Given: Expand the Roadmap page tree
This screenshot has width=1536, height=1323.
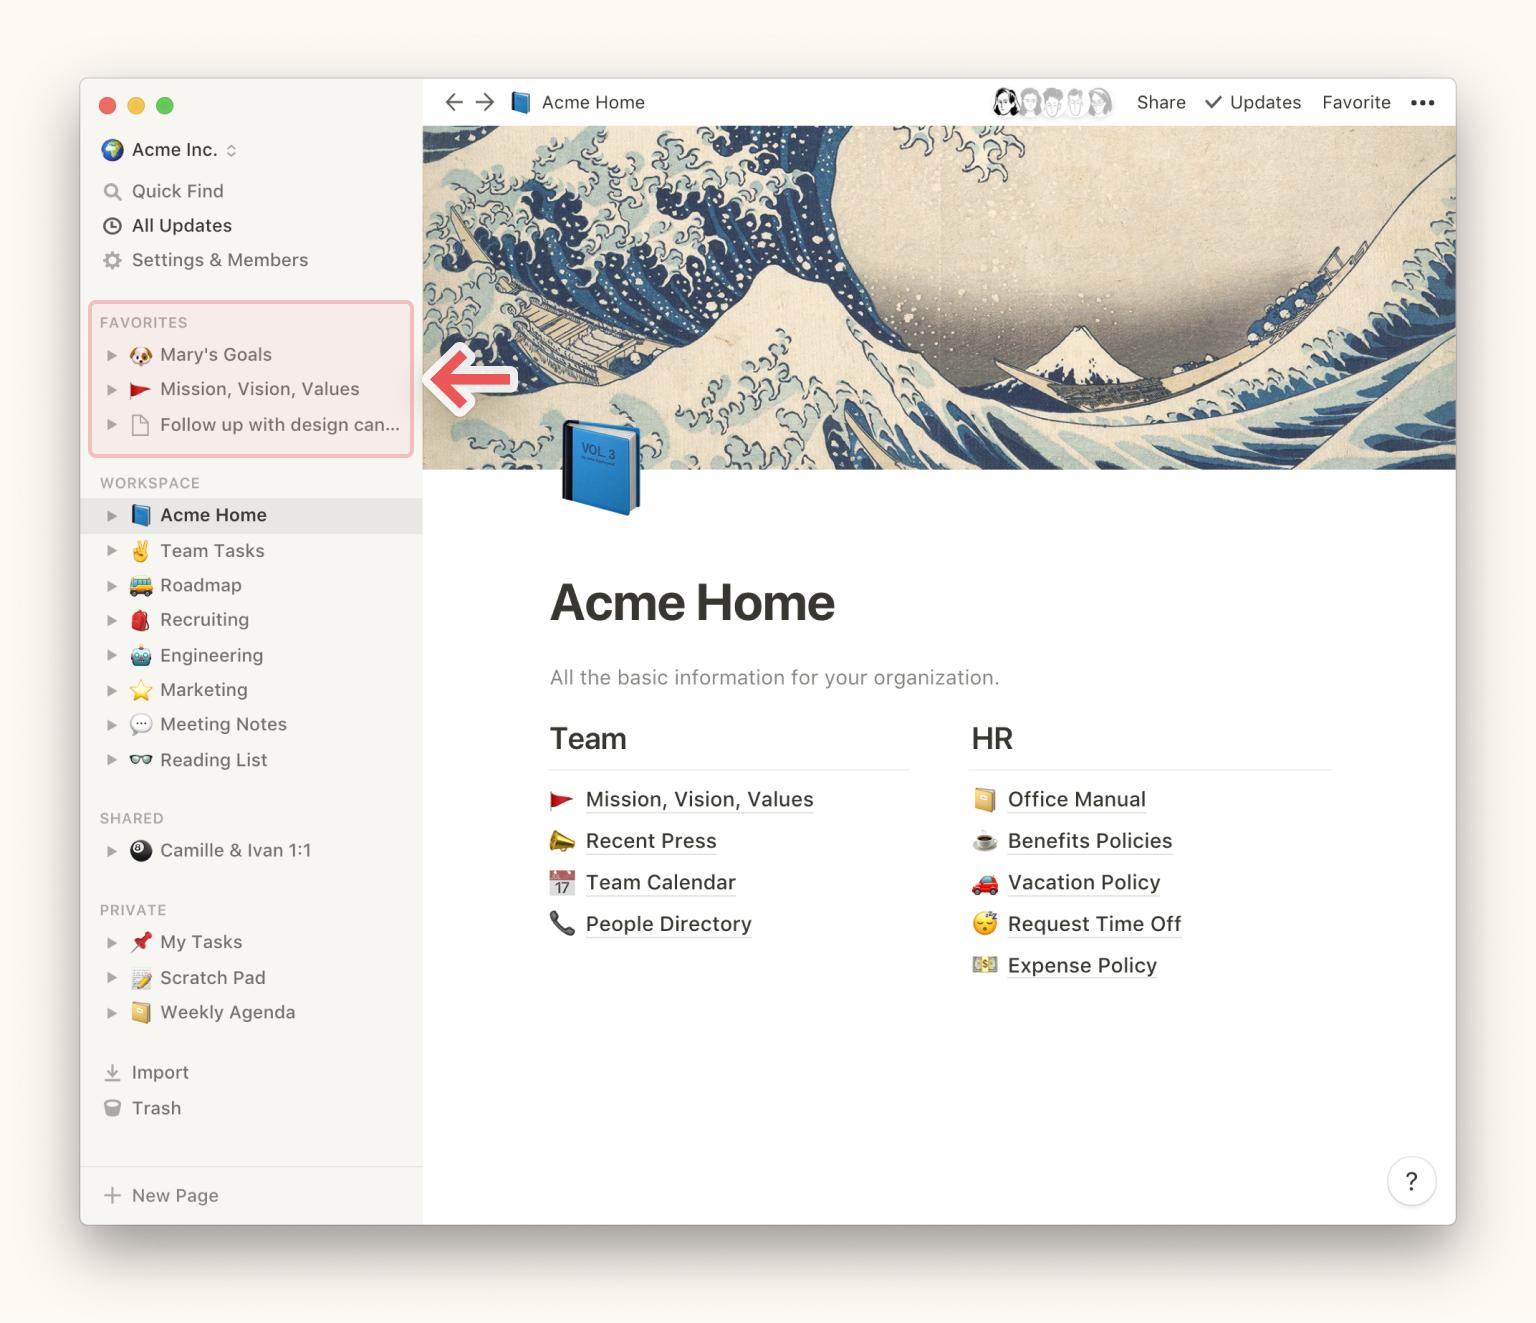Looking at the screenshot, I should pyautogui.click(x=112, y=586).
